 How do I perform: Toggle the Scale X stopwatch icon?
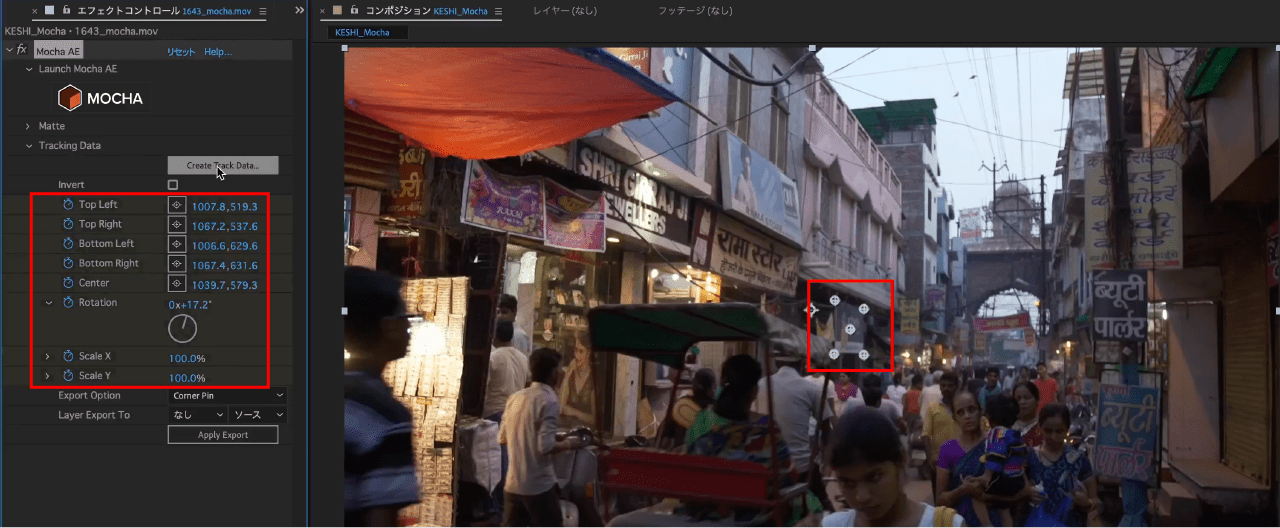coord(68,356)
